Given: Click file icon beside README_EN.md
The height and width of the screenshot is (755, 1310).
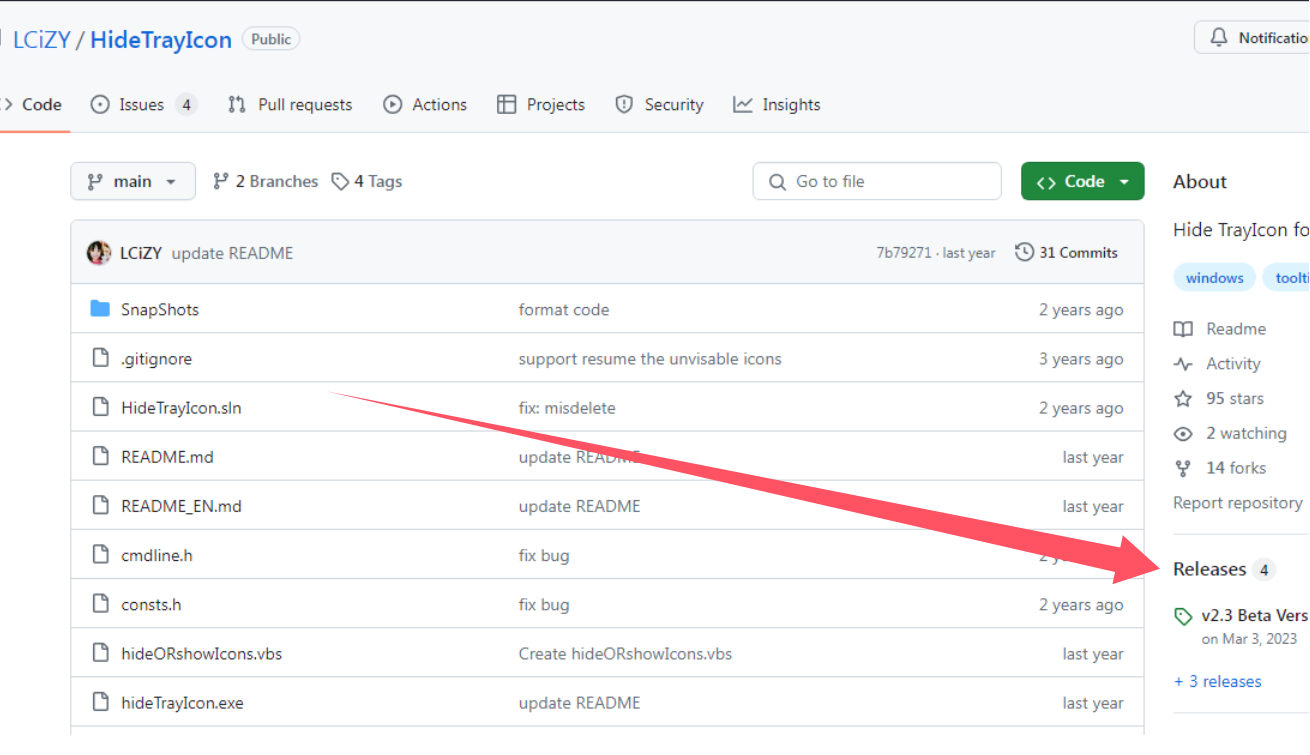Looking at the screenshot, I should pyautogui.click(x=100, y=505).
